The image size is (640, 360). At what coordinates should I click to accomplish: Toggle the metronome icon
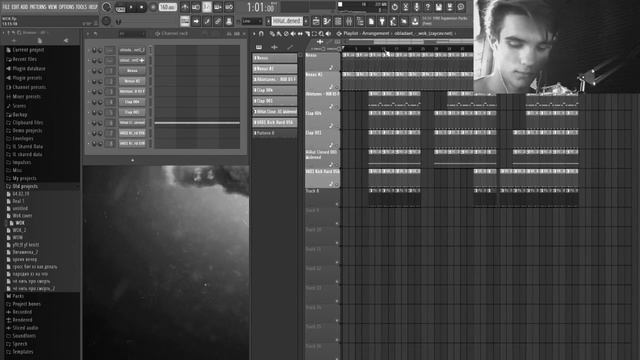tap(185, 7)
